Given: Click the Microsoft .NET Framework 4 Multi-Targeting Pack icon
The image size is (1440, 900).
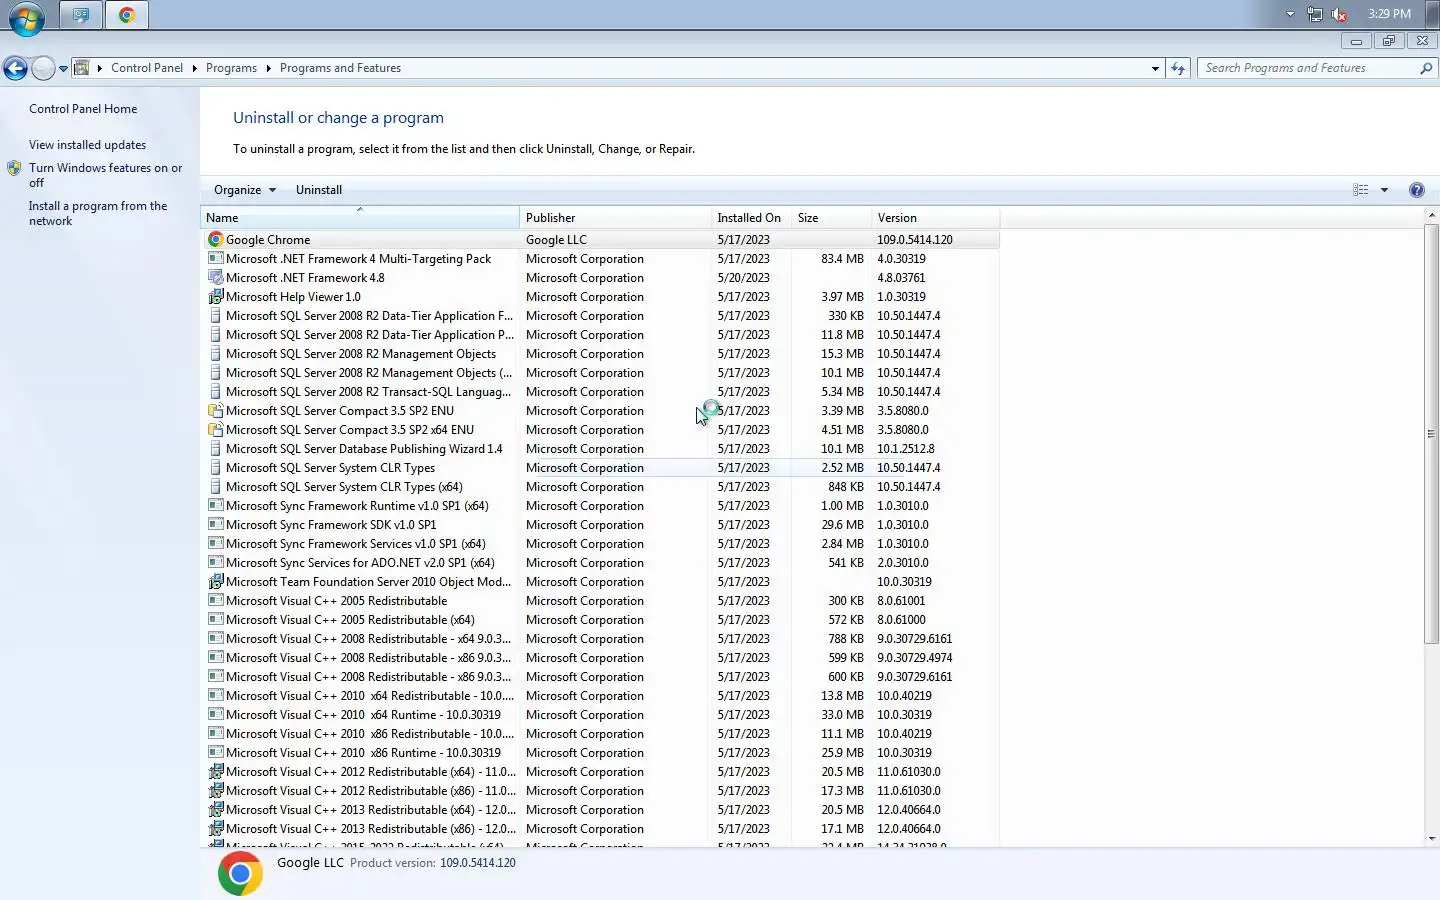Looking at the screenshot, I should 215,259.
